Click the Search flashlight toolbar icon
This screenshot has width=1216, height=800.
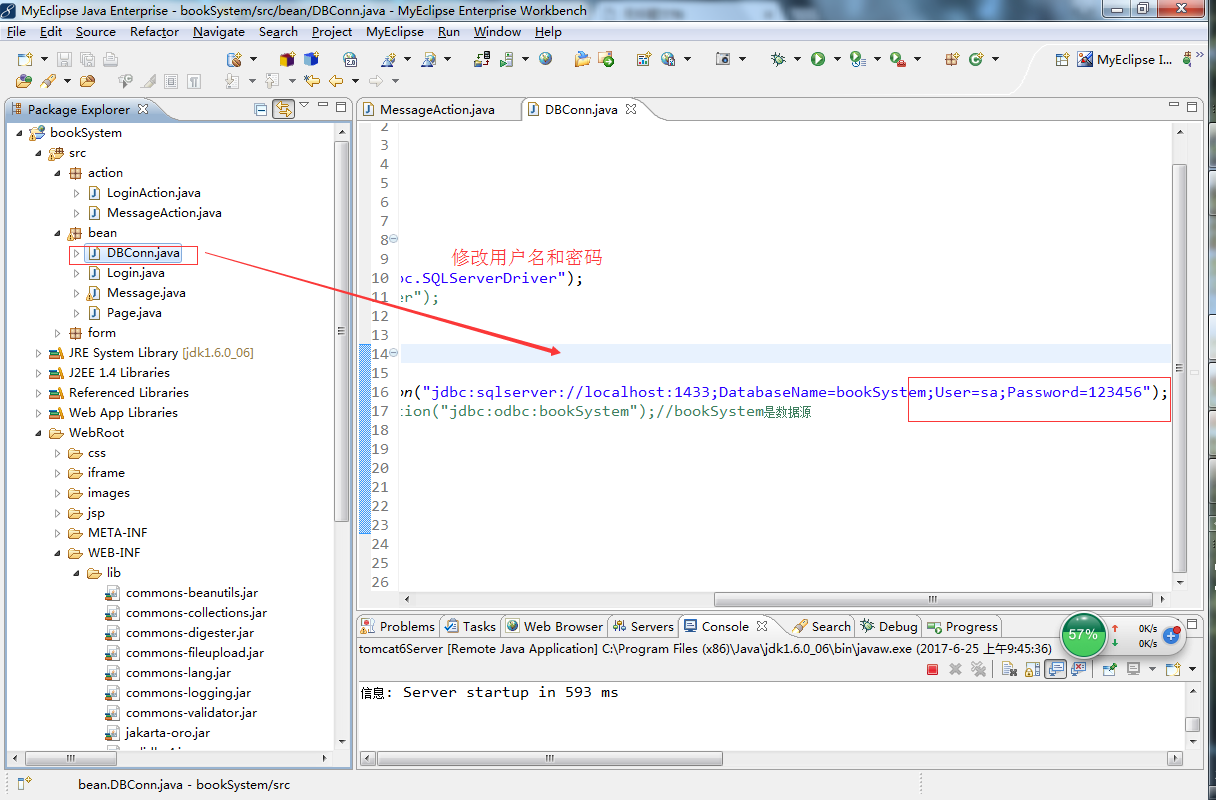[x=46, y=82]
